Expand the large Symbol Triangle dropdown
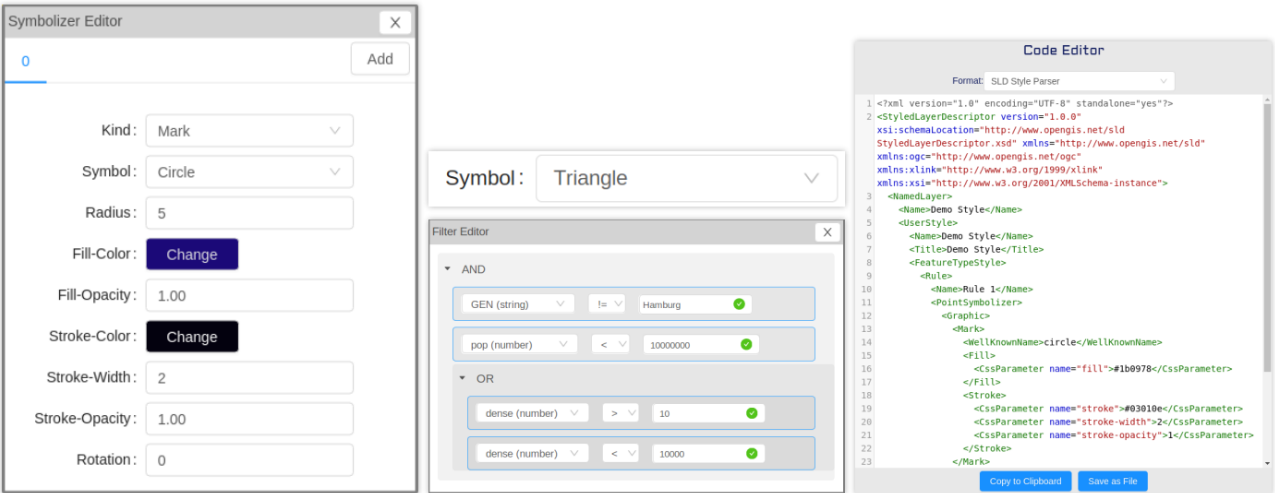 (687, 179)
